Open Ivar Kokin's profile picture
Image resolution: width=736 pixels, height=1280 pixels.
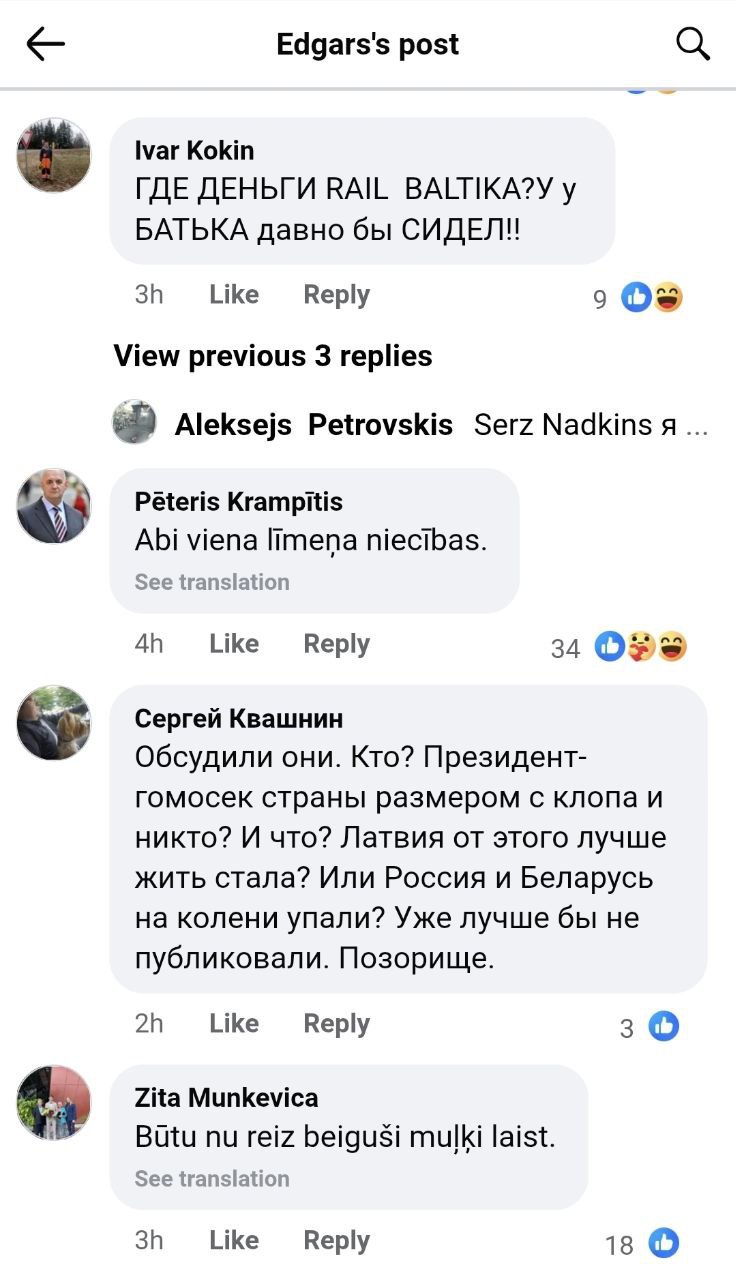pyautogui.click(x=54, y=154)
